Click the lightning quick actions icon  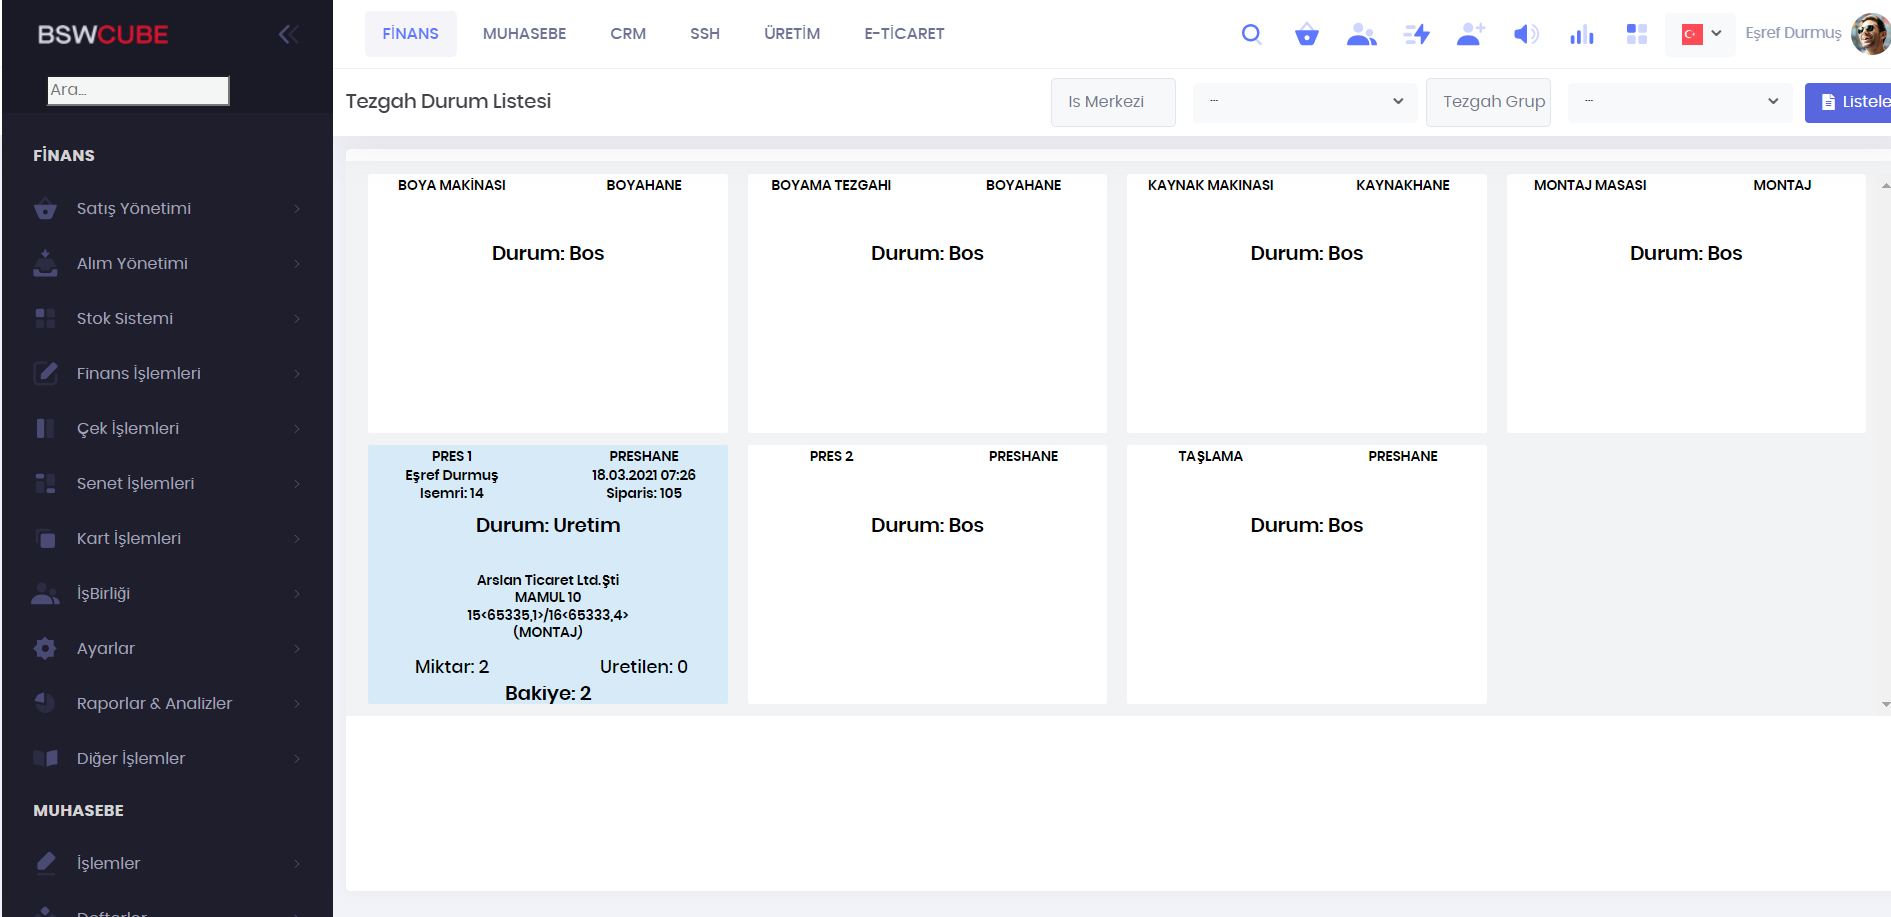(x=1416, y=35)
